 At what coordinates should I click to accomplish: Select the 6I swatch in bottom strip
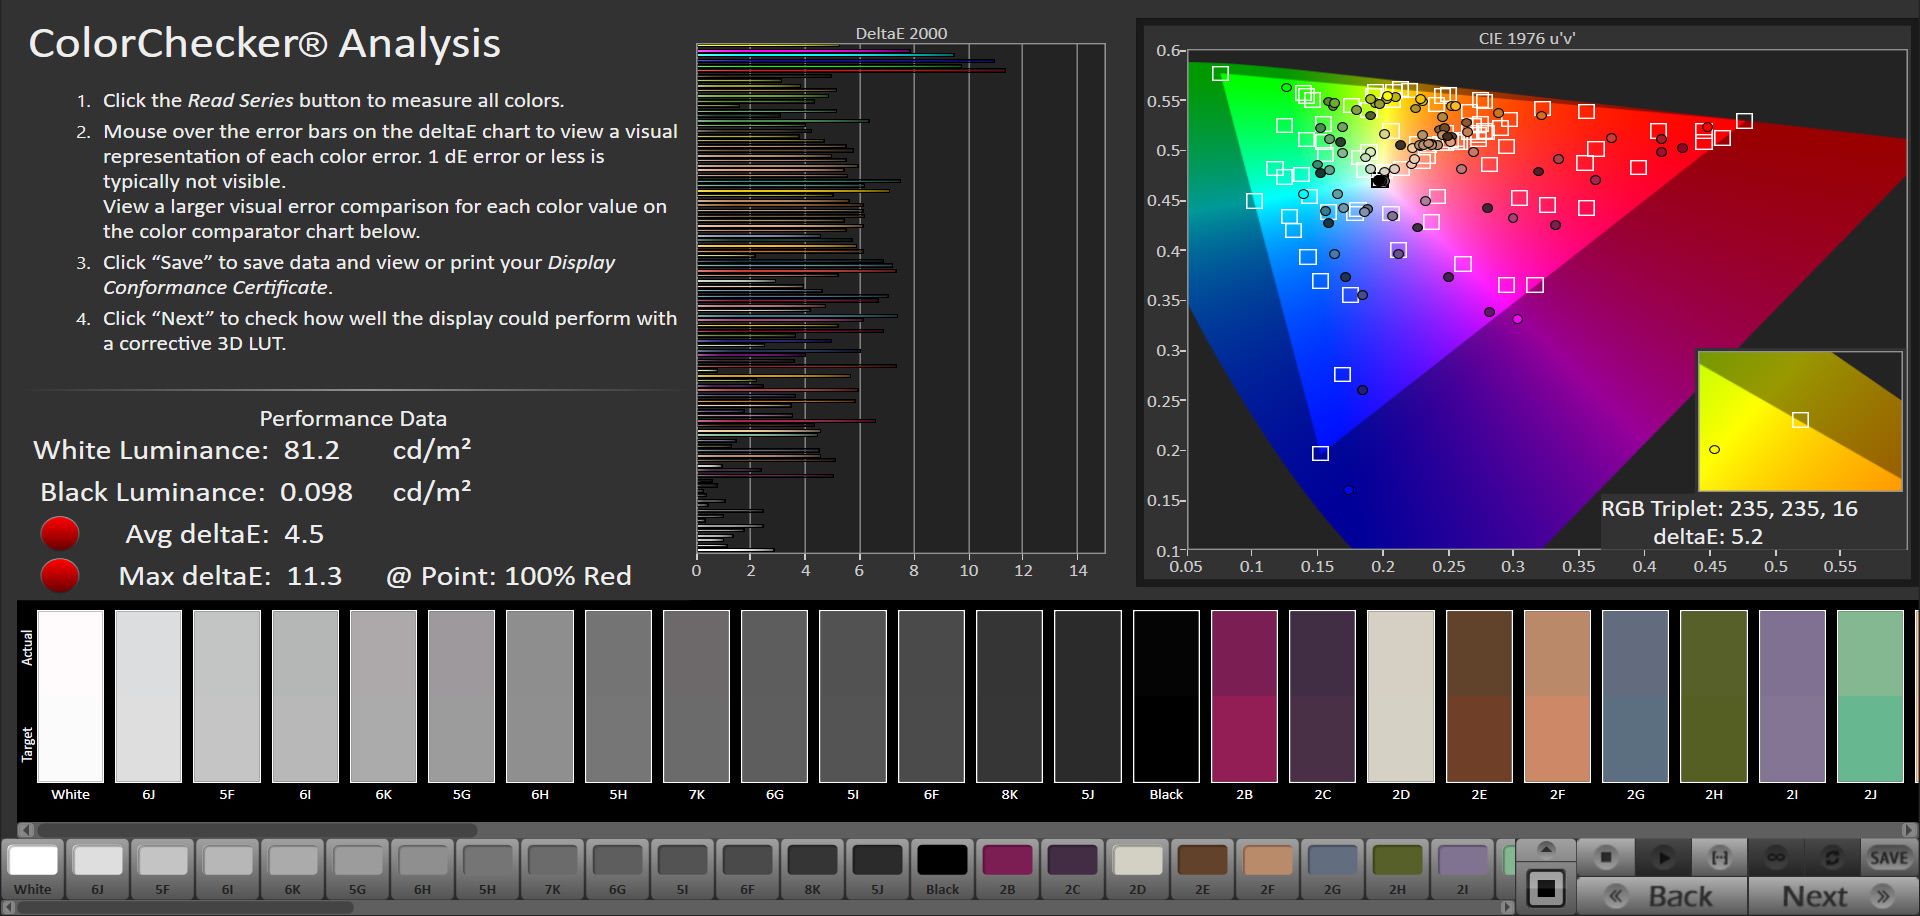click(228, 869)
